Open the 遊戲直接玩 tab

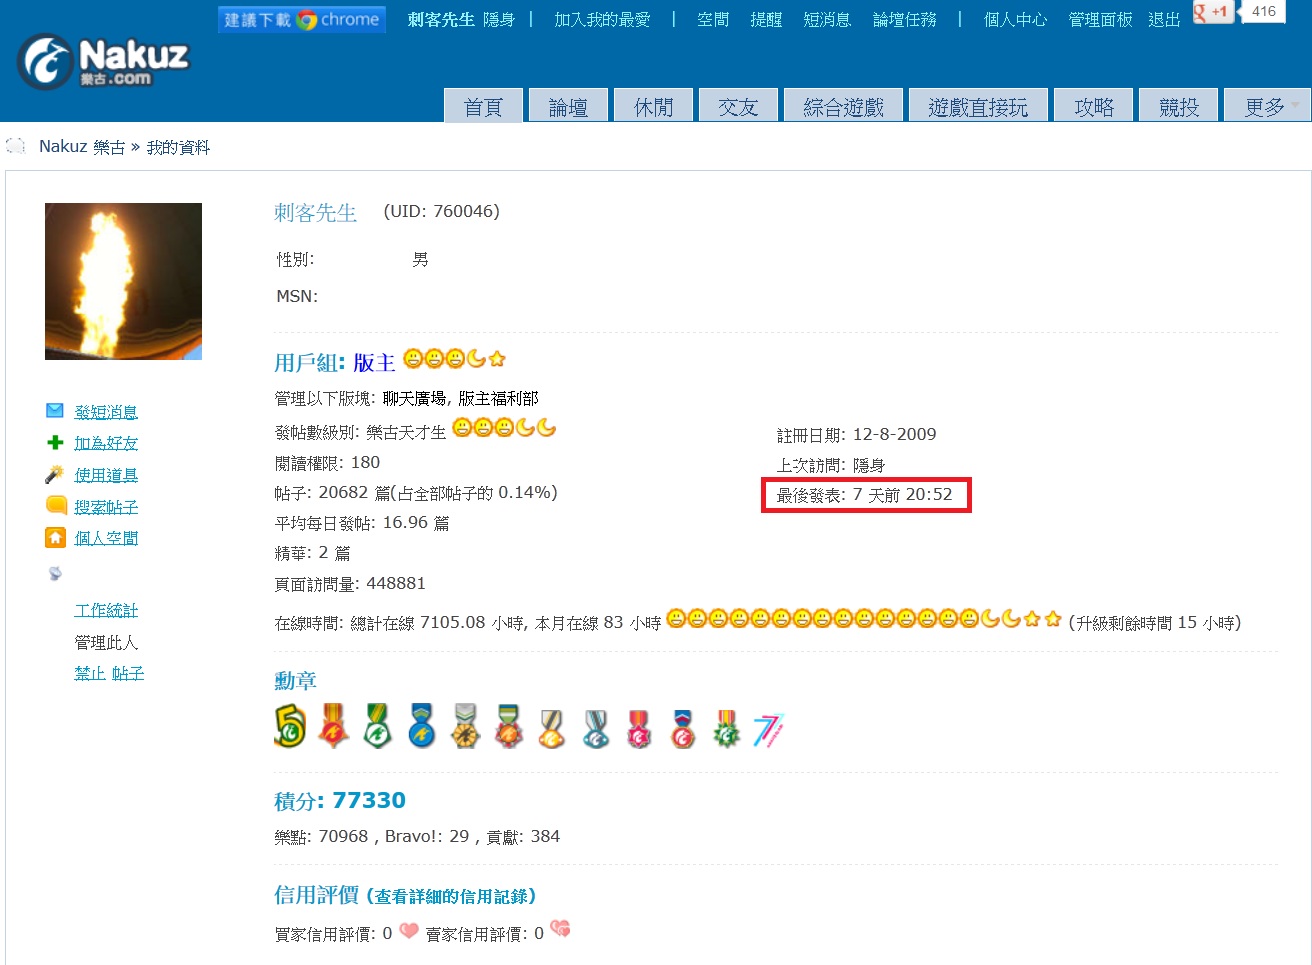[x=978, y=106]
